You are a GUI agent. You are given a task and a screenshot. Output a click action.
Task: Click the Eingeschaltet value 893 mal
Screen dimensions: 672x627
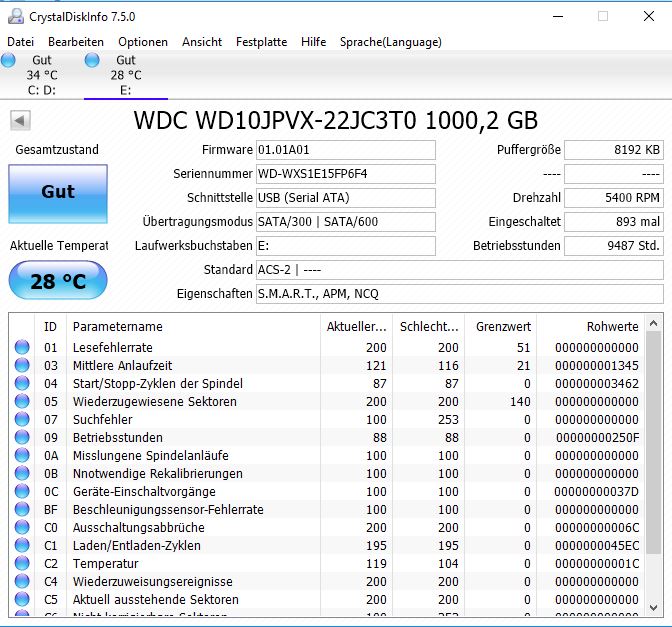click(614, 222)
